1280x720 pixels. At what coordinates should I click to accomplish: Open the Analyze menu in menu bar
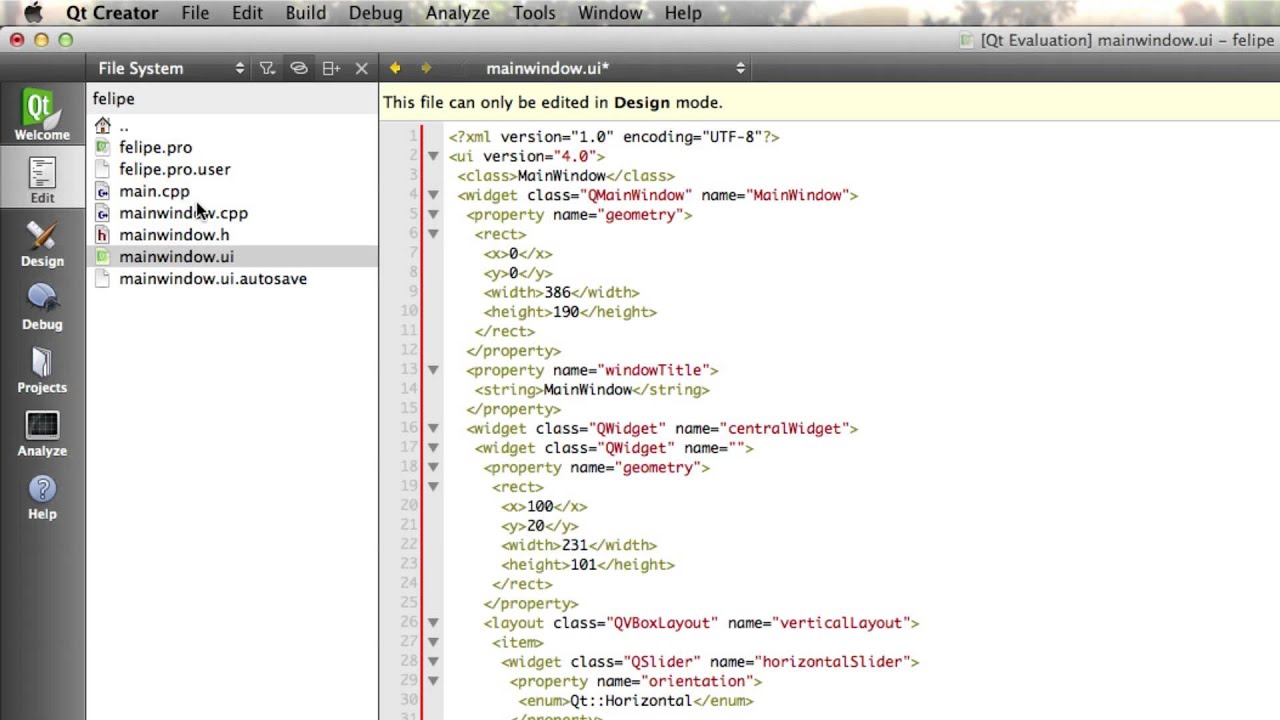[457, 13]
